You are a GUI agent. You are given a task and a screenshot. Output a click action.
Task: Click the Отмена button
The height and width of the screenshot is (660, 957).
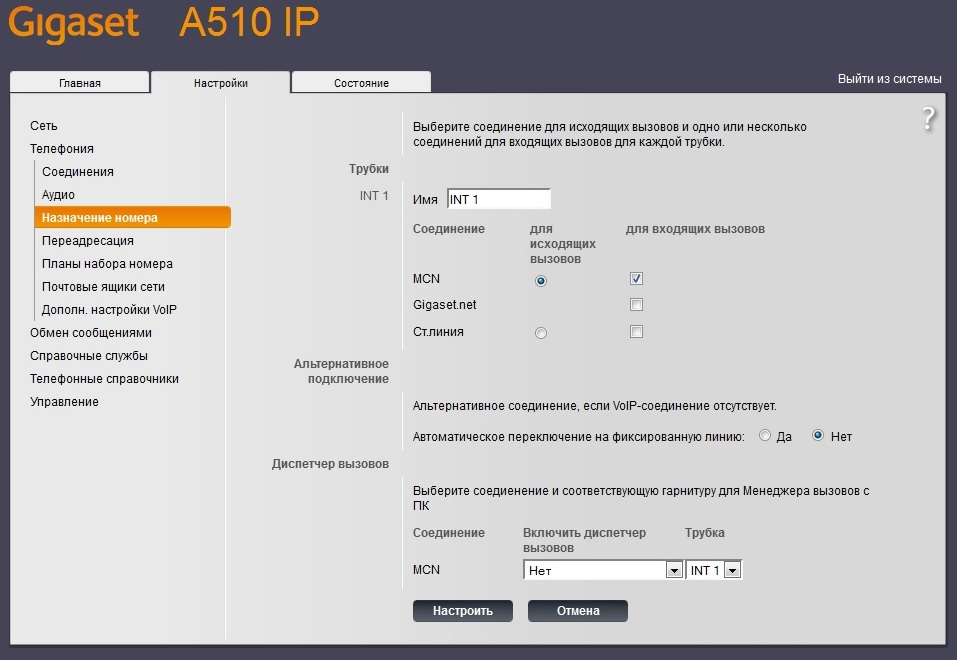click(x=577, y=611)
